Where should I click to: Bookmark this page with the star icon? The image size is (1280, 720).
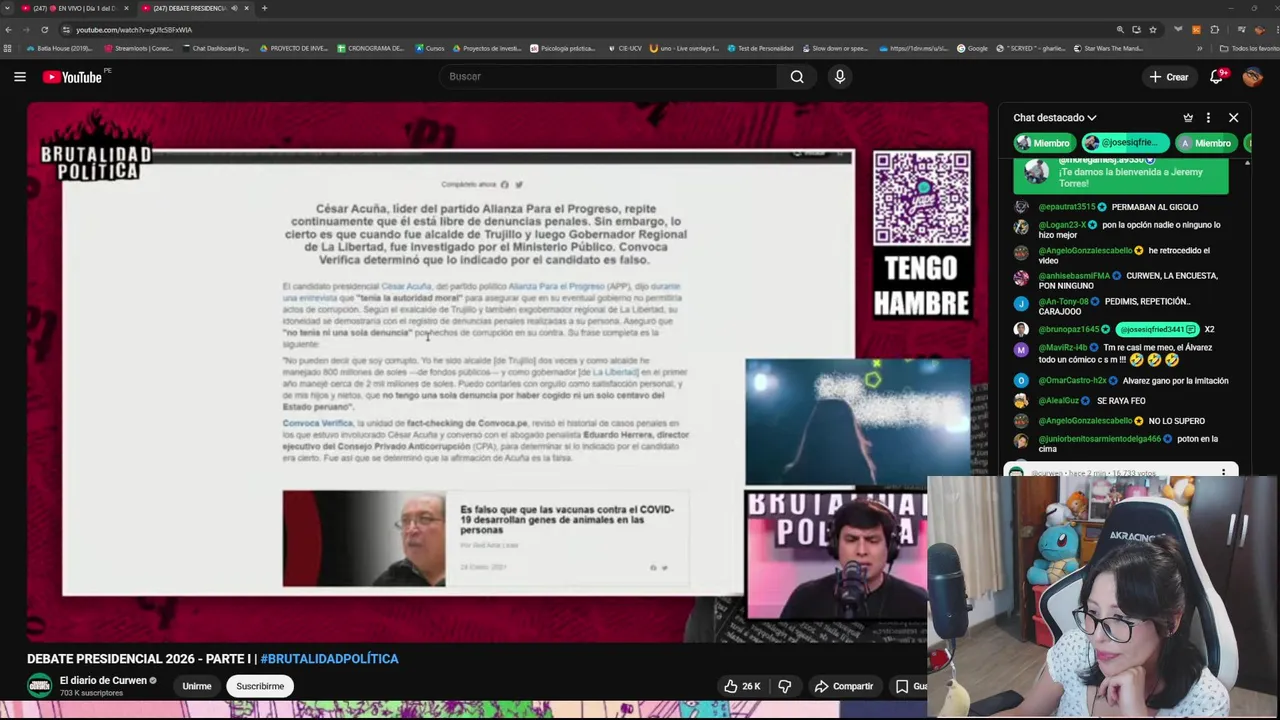tap(1153, 30)
